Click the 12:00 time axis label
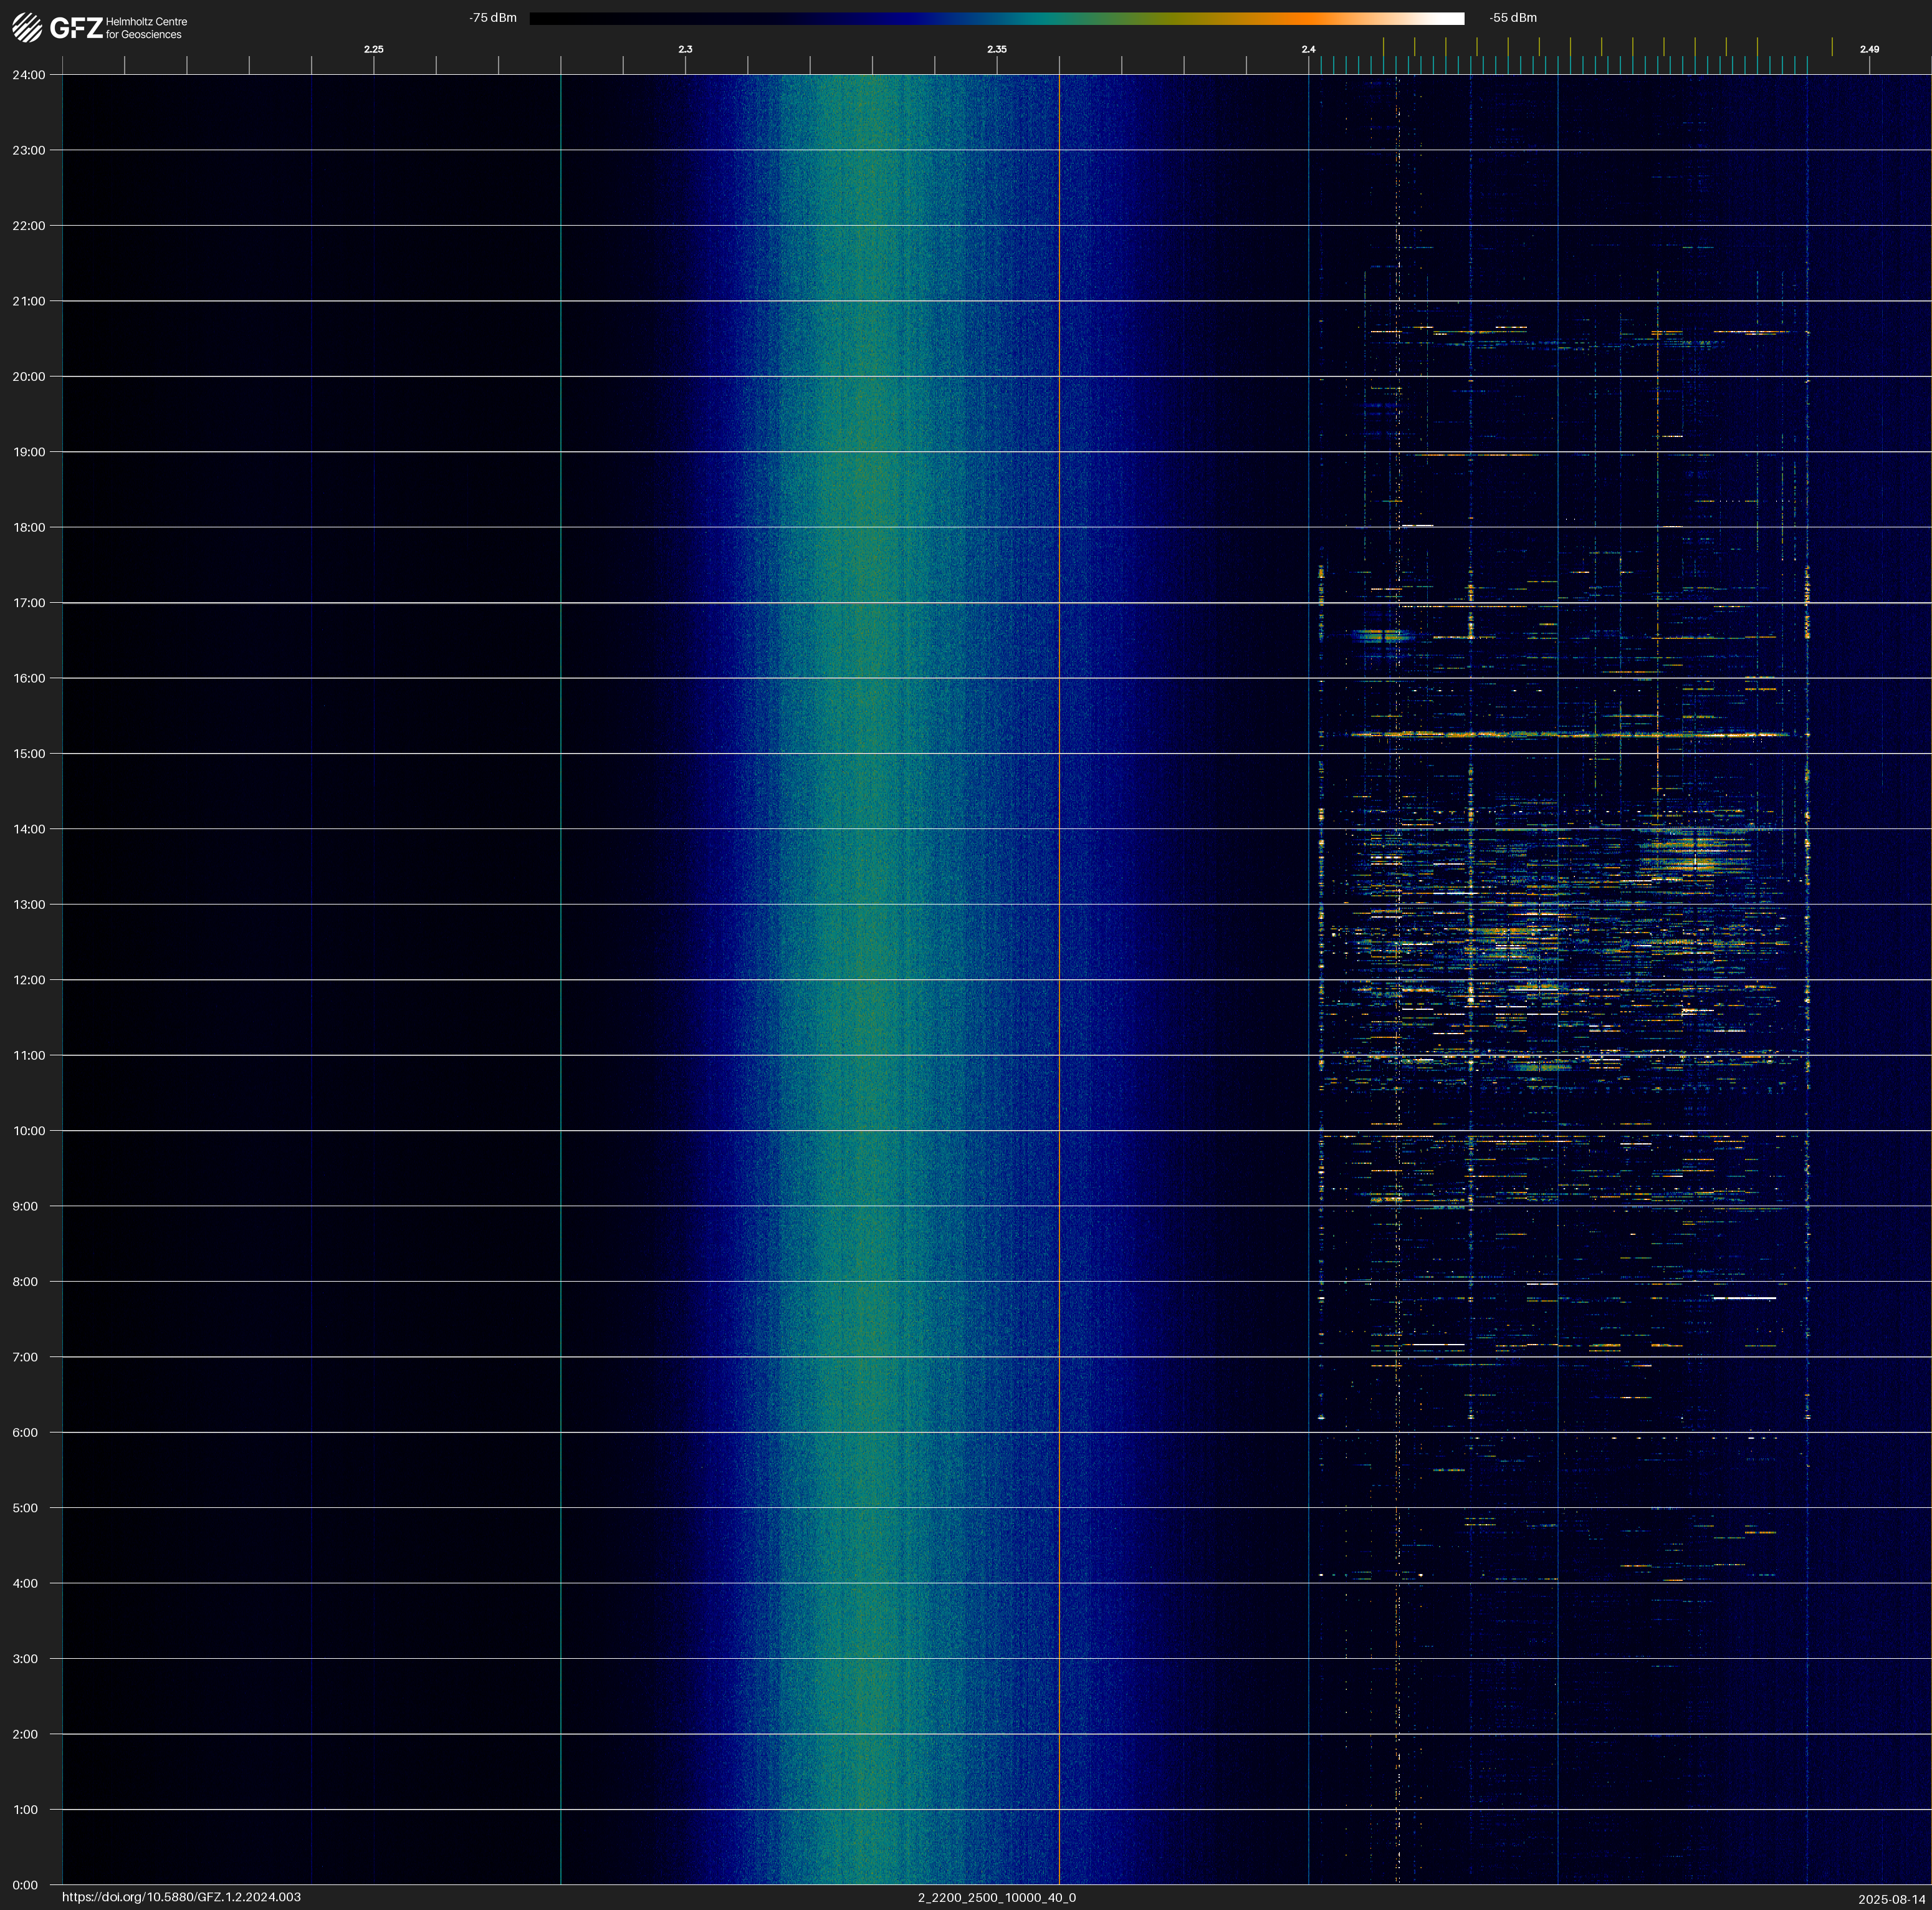 (29, 980)
